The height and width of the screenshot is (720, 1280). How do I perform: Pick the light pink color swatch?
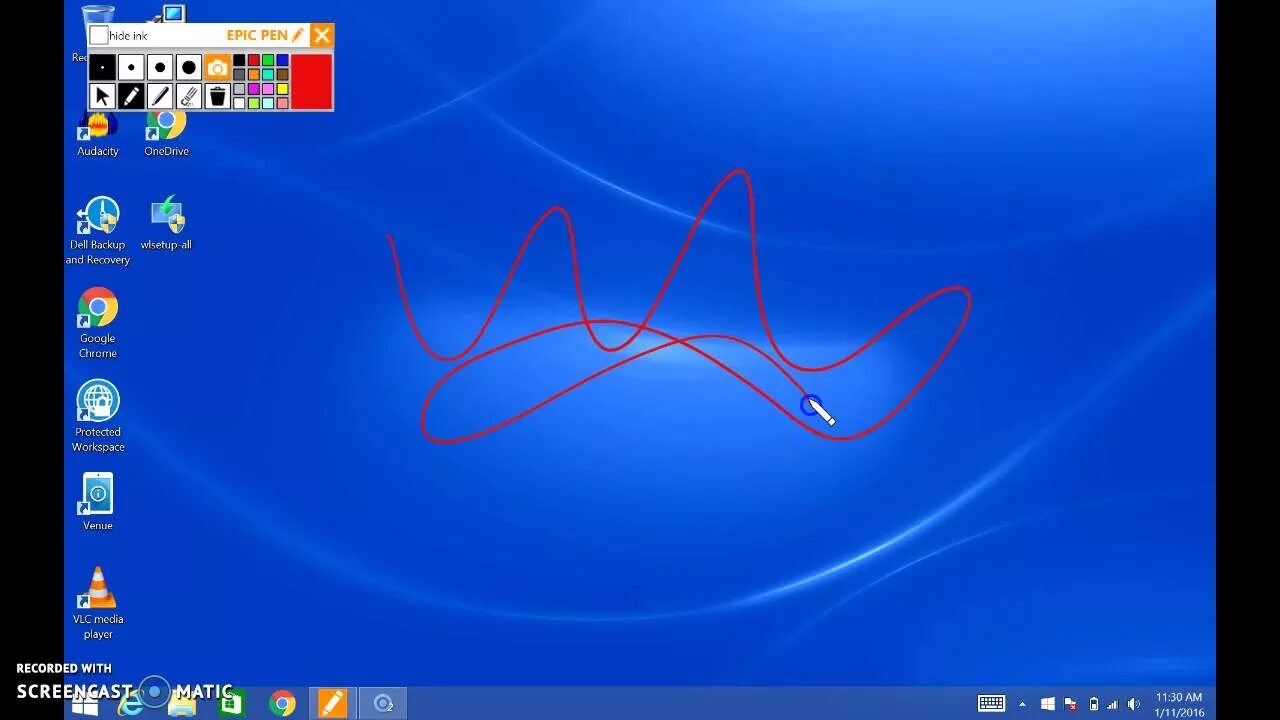tap(268, 89)
